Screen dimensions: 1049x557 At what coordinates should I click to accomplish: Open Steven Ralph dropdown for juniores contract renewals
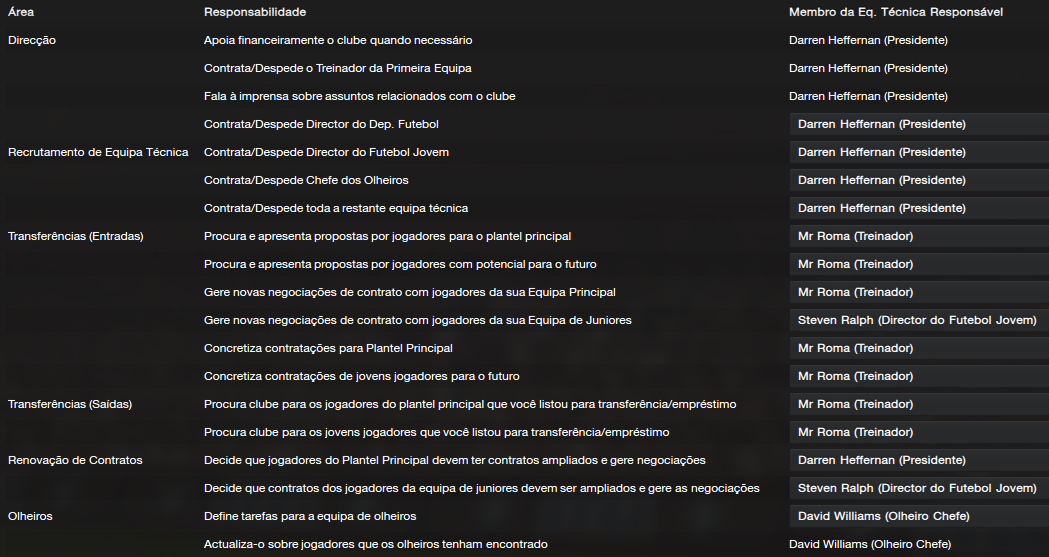[919, 489]
